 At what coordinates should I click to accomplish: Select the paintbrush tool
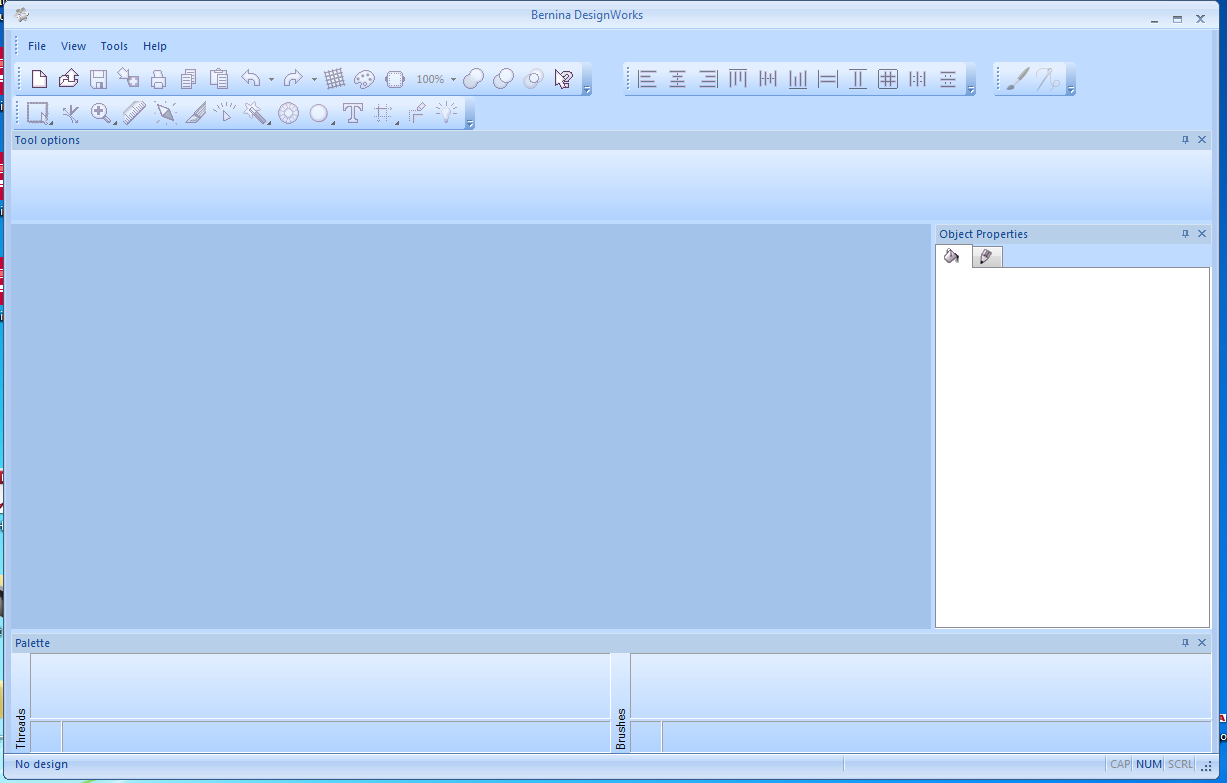click(x=1017, y=79)
